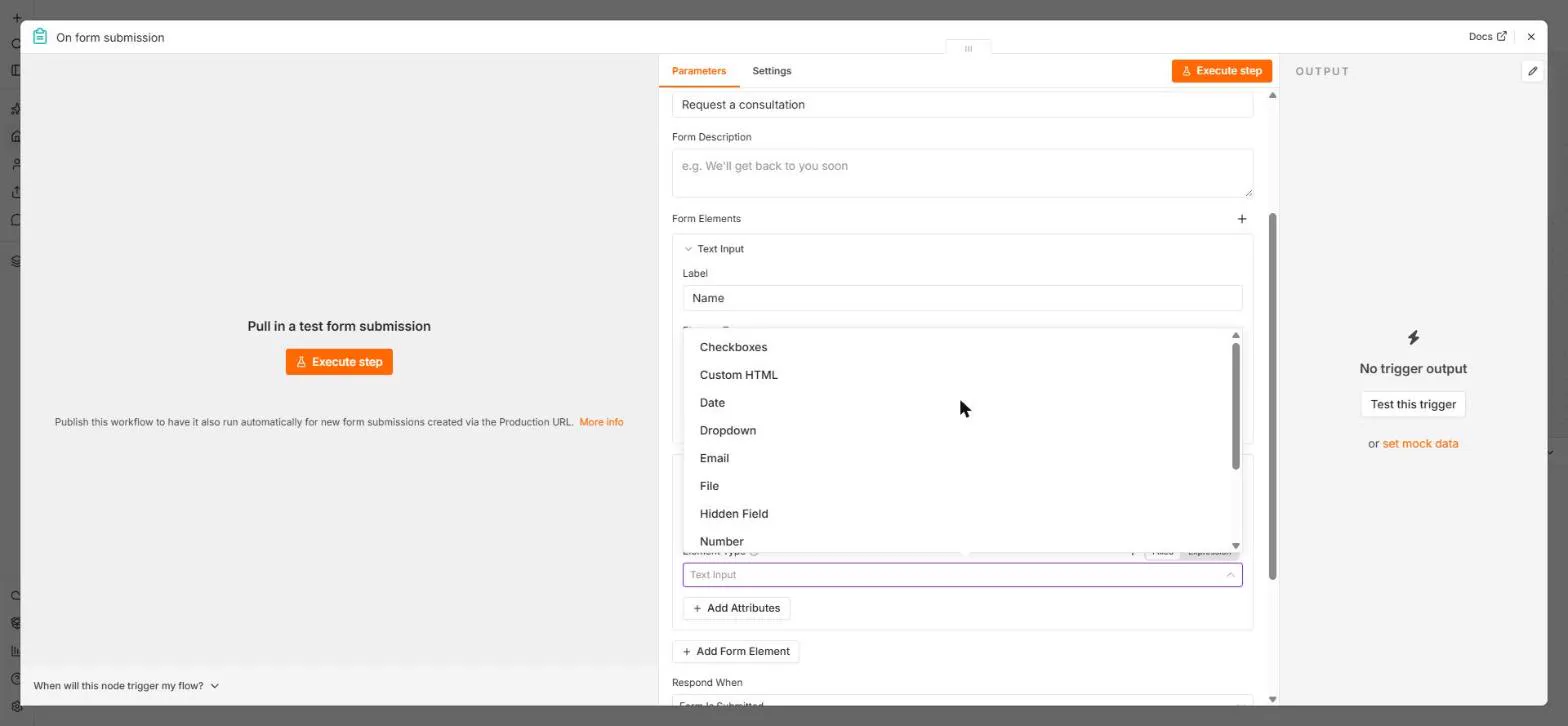Close the On form submission panel

click(x=1531, y=37)
